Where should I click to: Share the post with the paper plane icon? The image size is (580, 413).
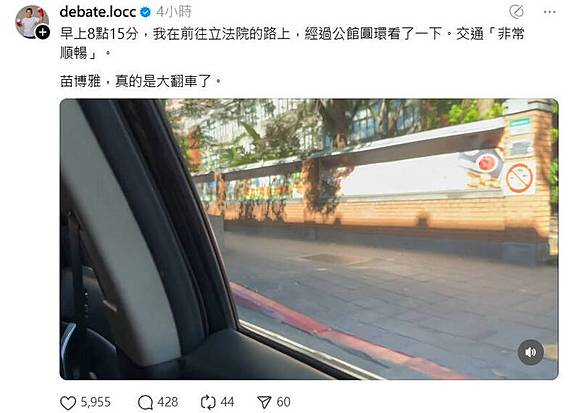point(264,402)
